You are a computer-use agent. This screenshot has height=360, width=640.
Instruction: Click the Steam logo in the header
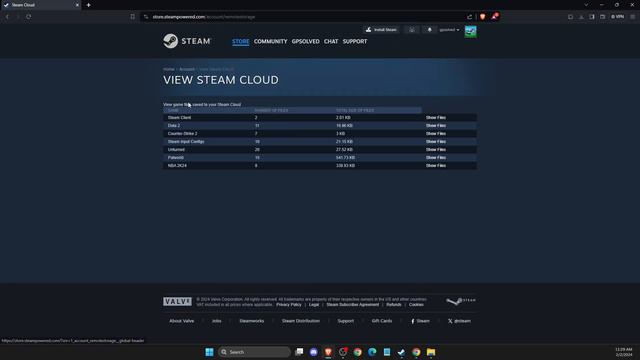(187, 41)
